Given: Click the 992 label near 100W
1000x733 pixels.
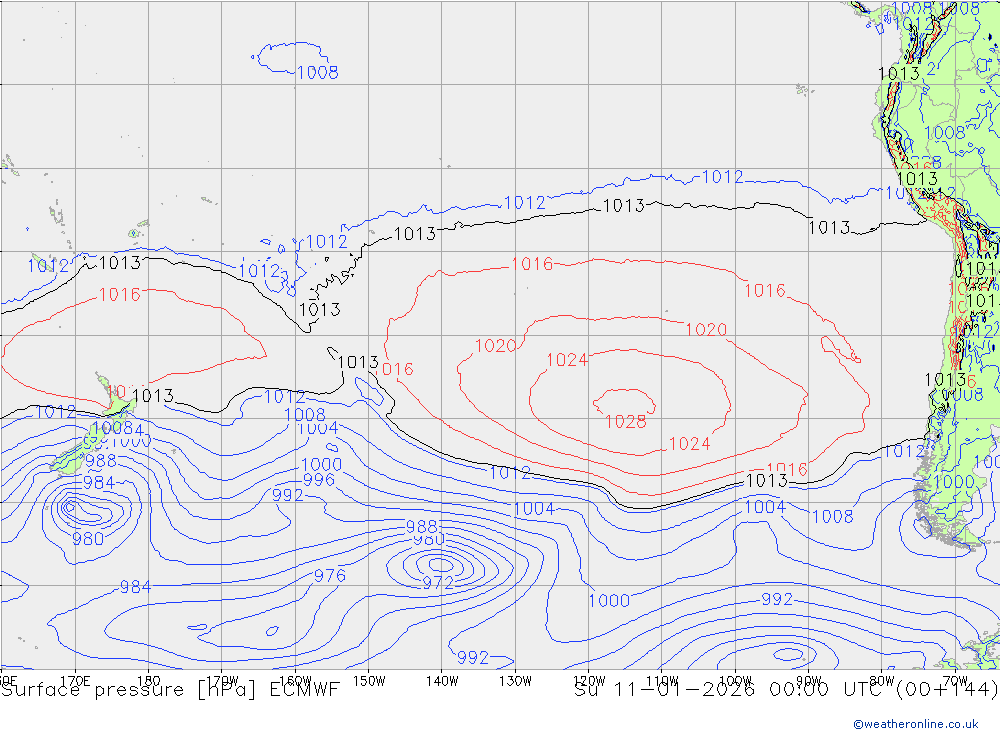Looking at the screenshot, I should pos(777,599).
